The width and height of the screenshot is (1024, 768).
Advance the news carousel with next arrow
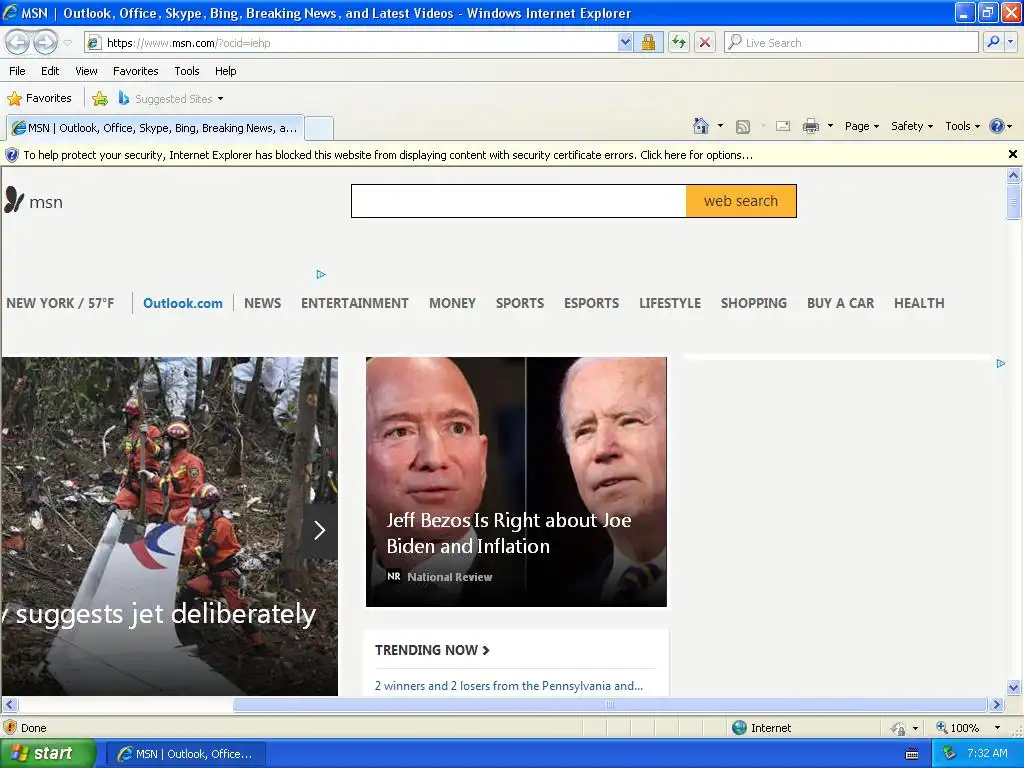(319, 530)
